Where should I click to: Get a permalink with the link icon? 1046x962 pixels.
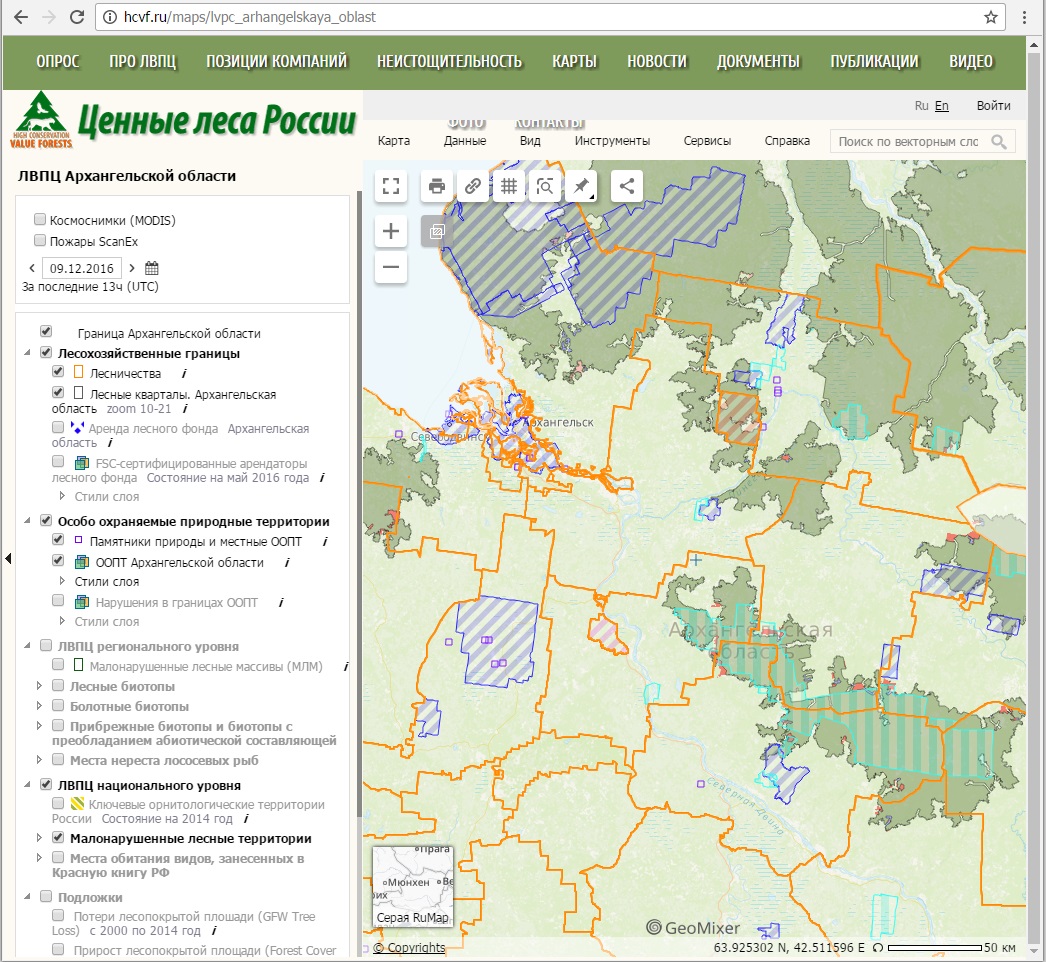pyautogui.click(x=472, y=185)
